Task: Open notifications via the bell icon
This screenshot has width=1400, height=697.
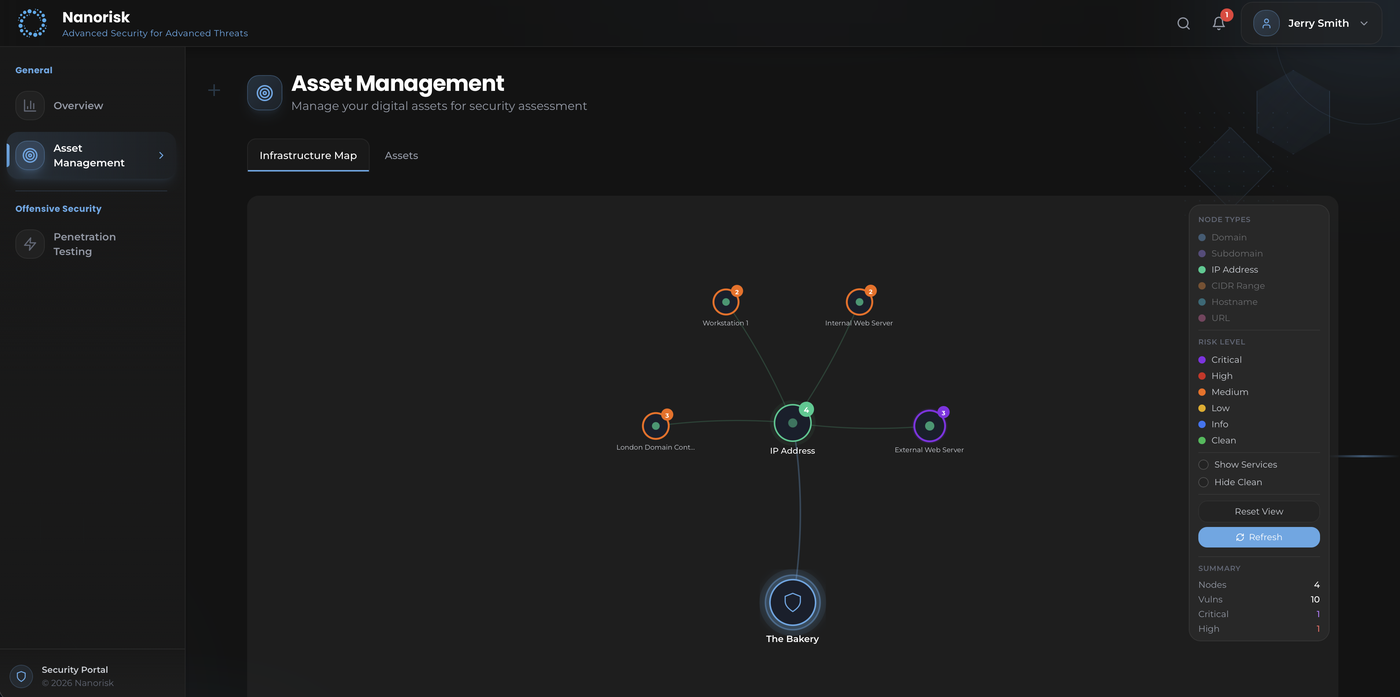Action: pos(1218,23)
